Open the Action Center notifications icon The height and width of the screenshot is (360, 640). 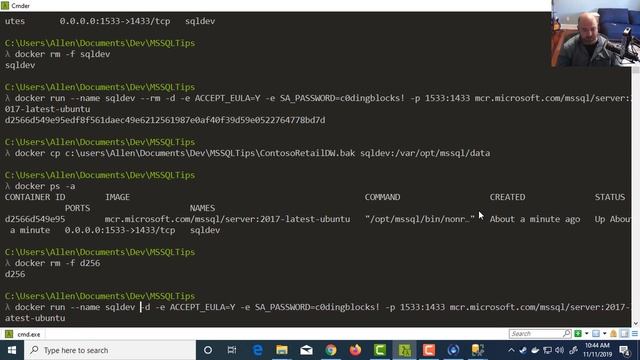pyautogui.click(x=624, y=350)
